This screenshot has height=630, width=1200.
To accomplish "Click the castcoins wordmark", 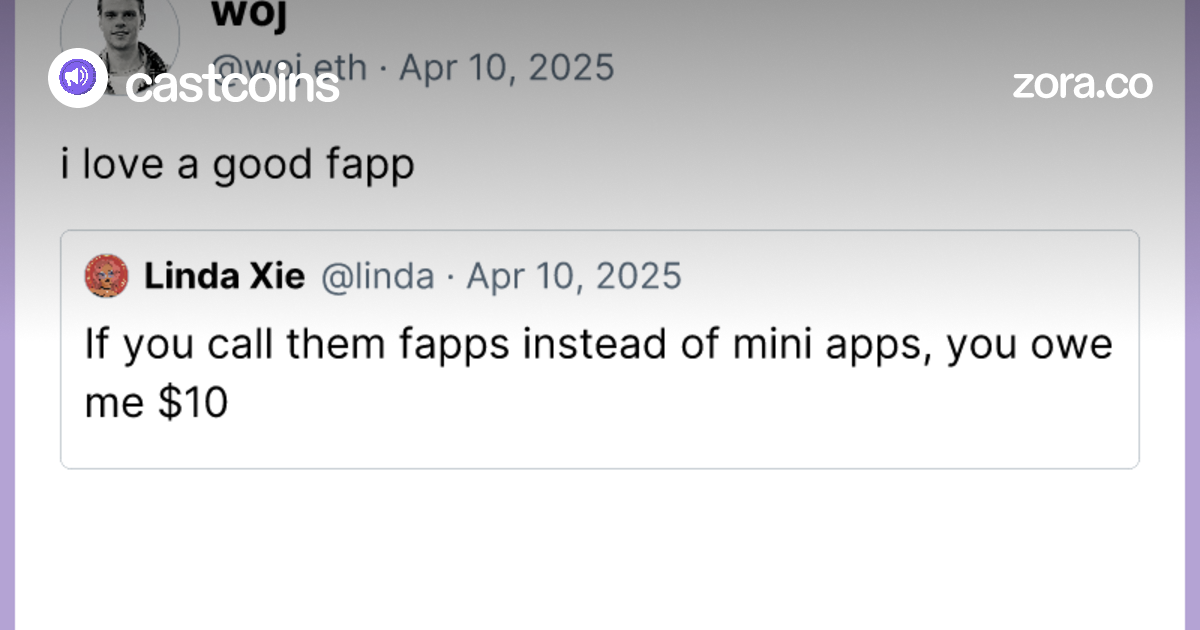I will tap(233, 84).
